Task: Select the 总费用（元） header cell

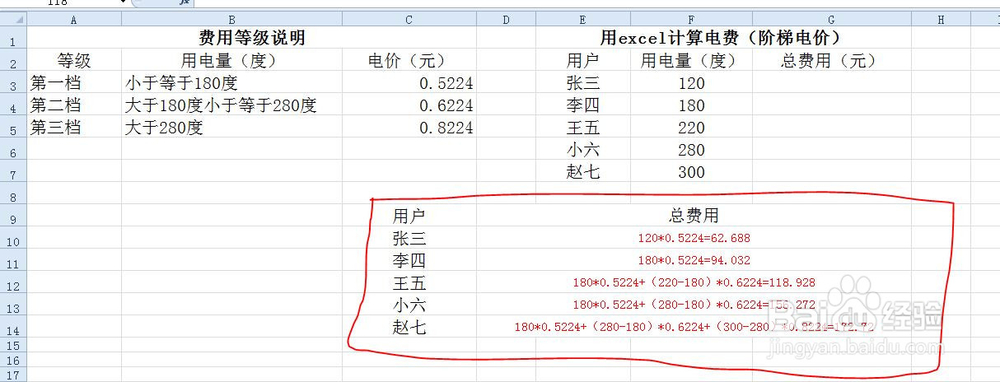Action: tap(832, 61)
